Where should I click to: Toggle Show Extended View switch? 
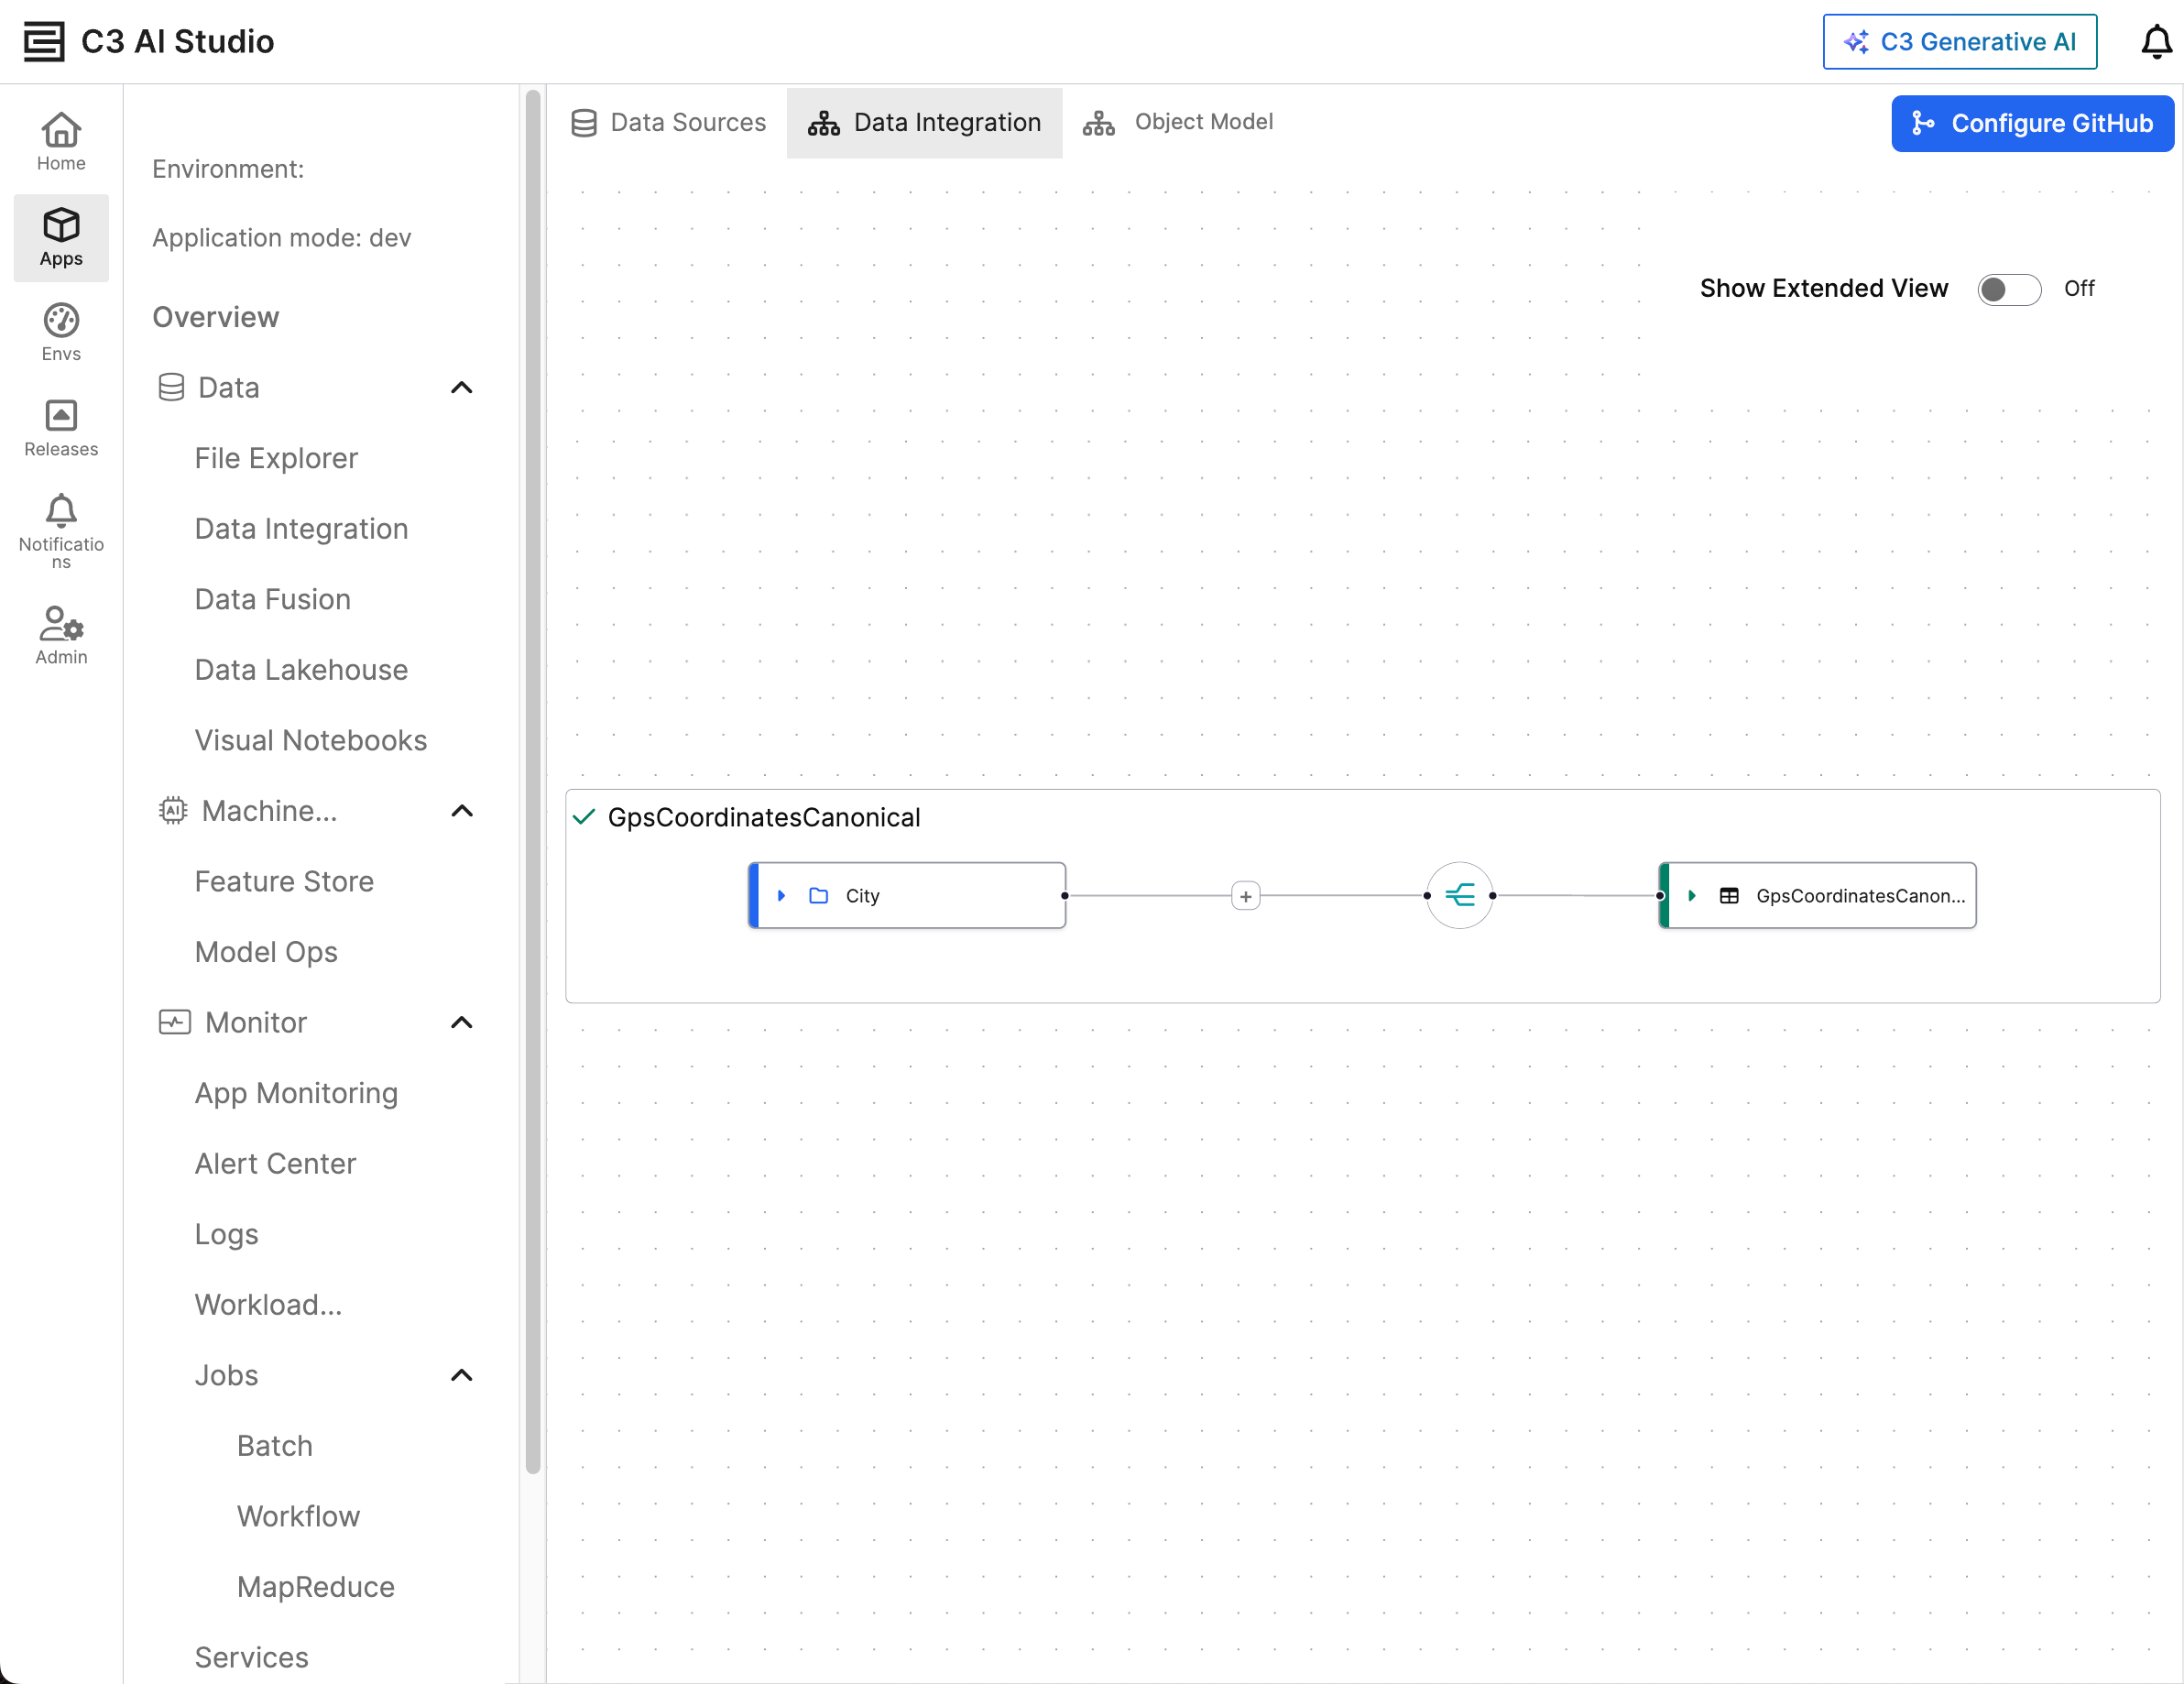[2008, 289]
